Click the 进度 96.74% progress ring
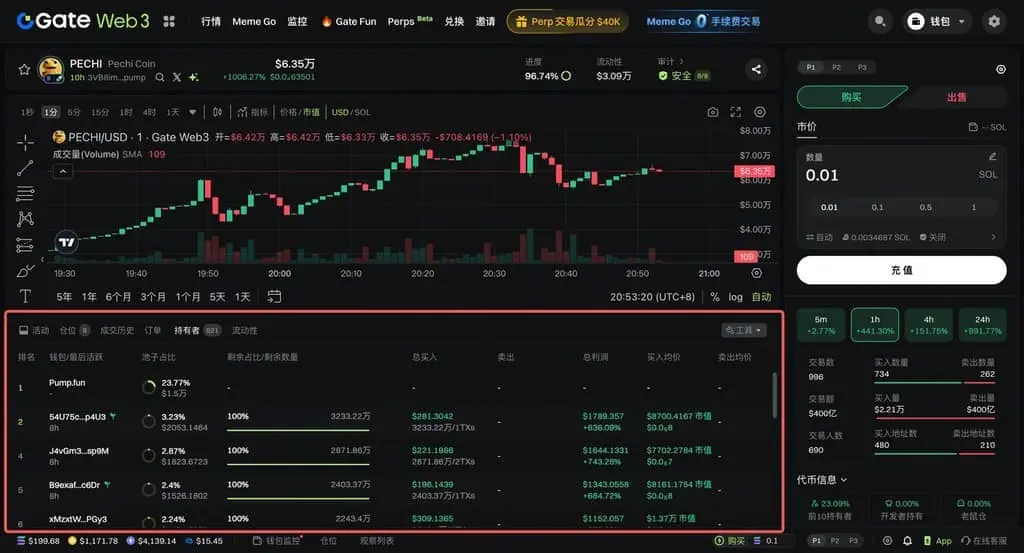 566,76
